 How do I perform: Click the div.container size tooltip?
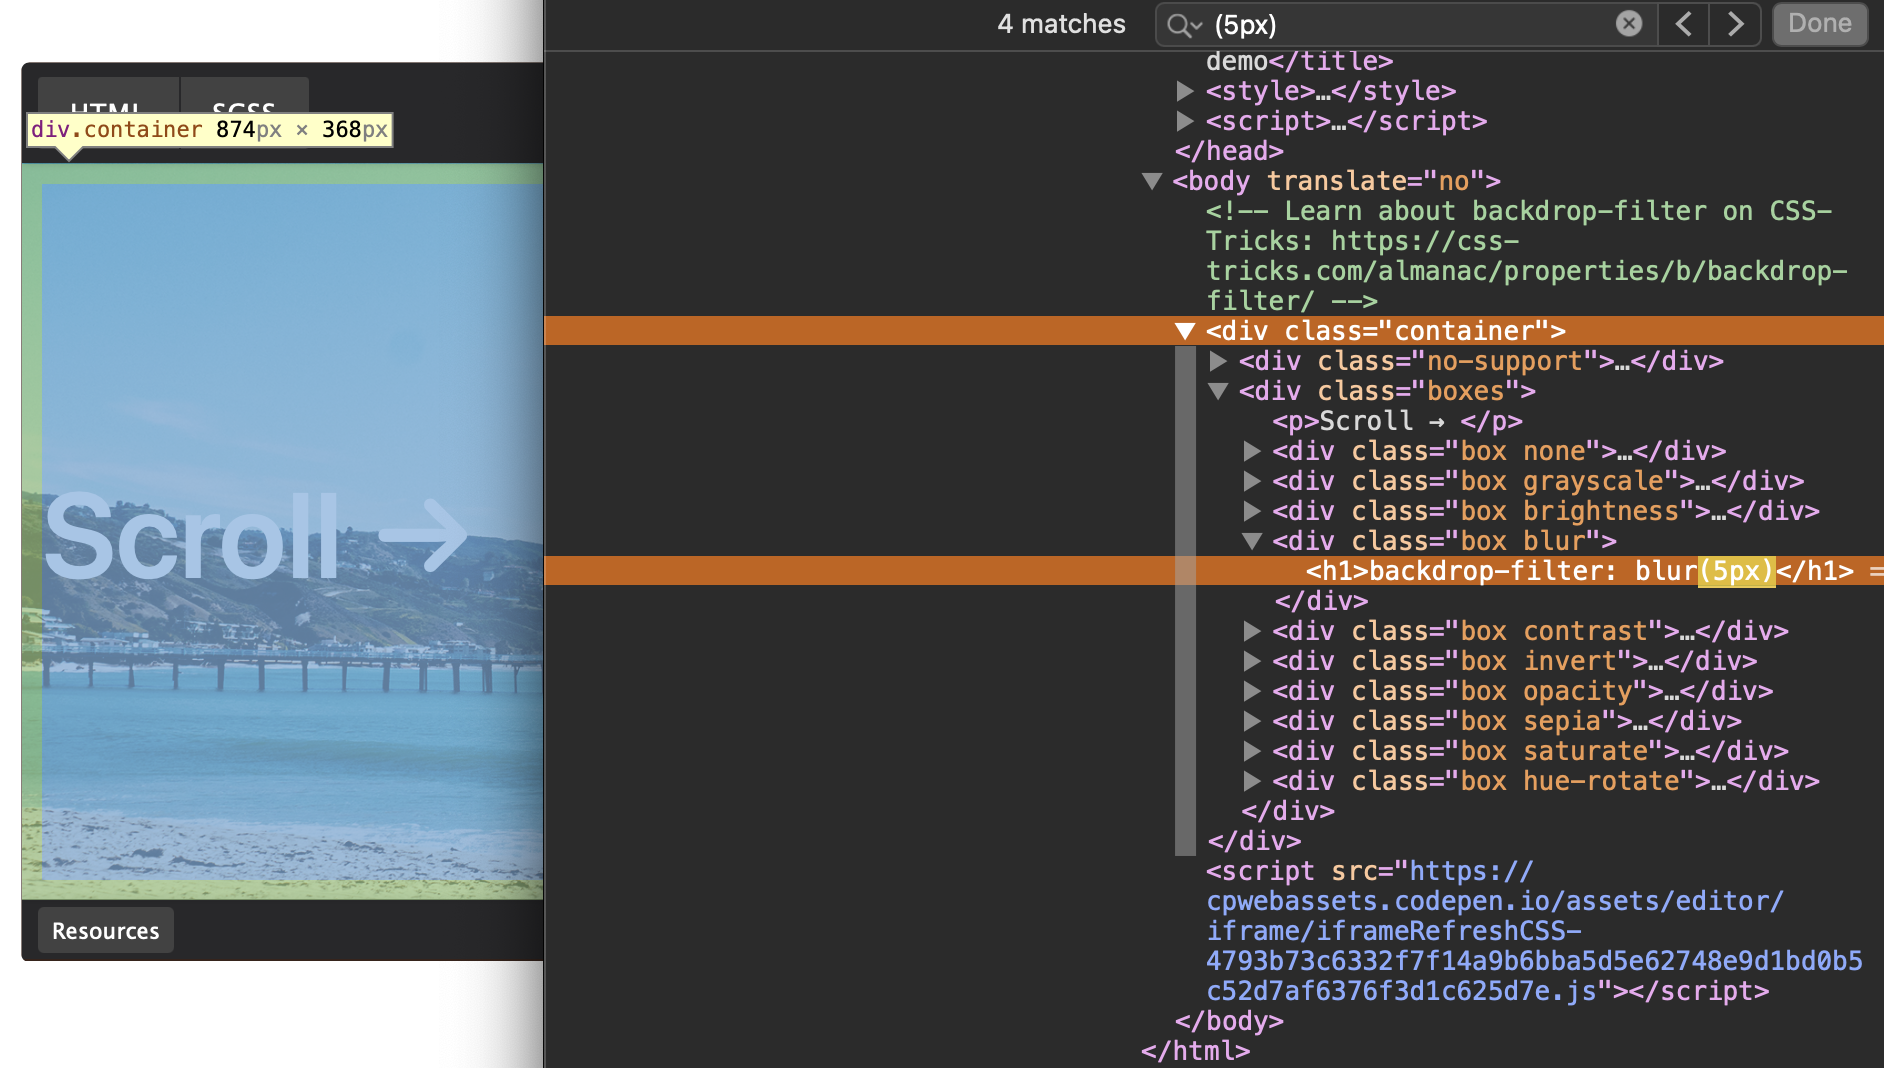(x=210, y=130)
